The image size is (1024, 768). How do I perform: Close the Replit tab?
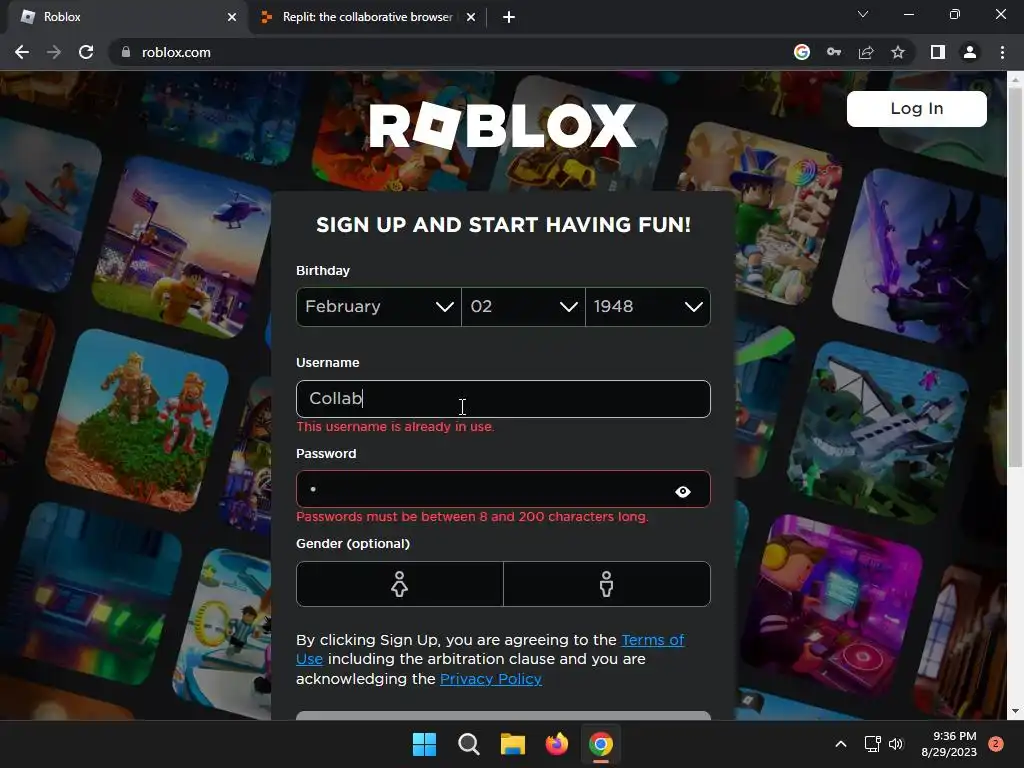[471, 17]
